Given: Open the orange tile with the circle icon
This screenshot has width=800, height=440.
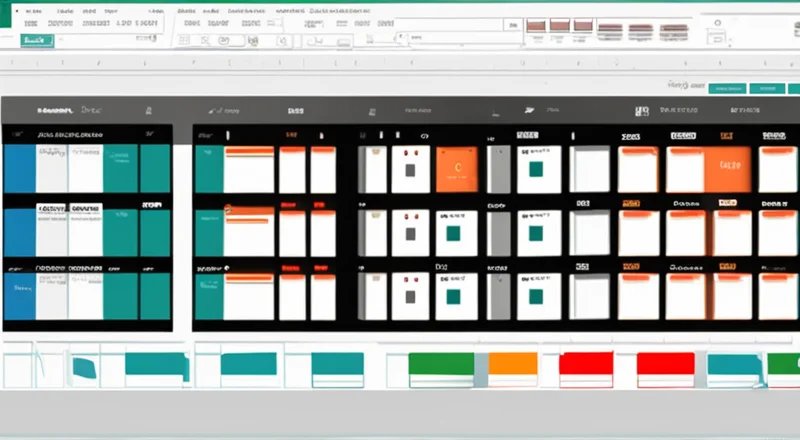Looking at the screenshot, I should coord(456,168).
